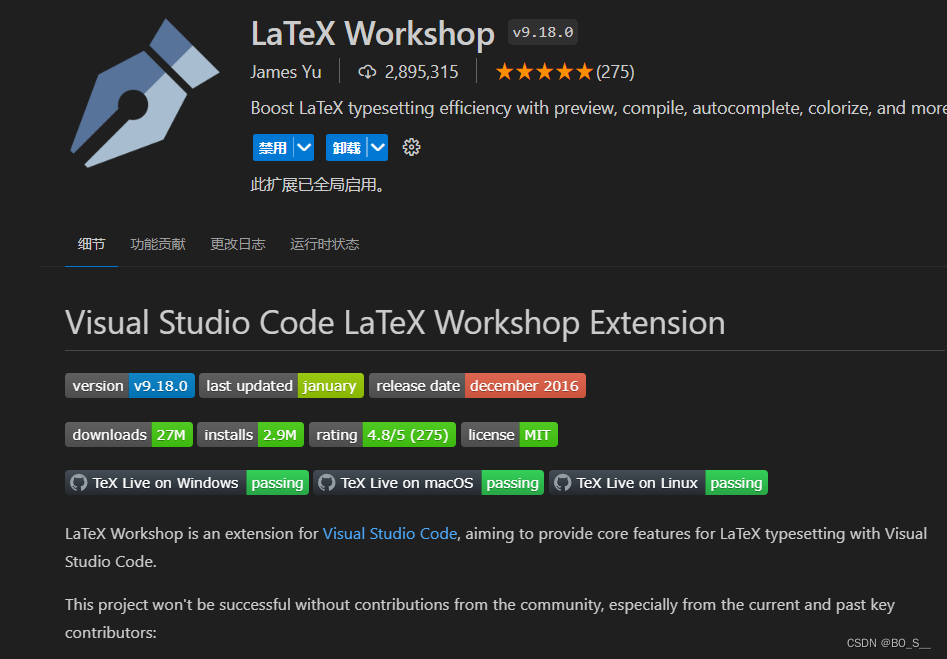This screenshot has width=947, height=659.
Task: Click the LaTeX Workshop title heading
Action: tap(373, 34)
